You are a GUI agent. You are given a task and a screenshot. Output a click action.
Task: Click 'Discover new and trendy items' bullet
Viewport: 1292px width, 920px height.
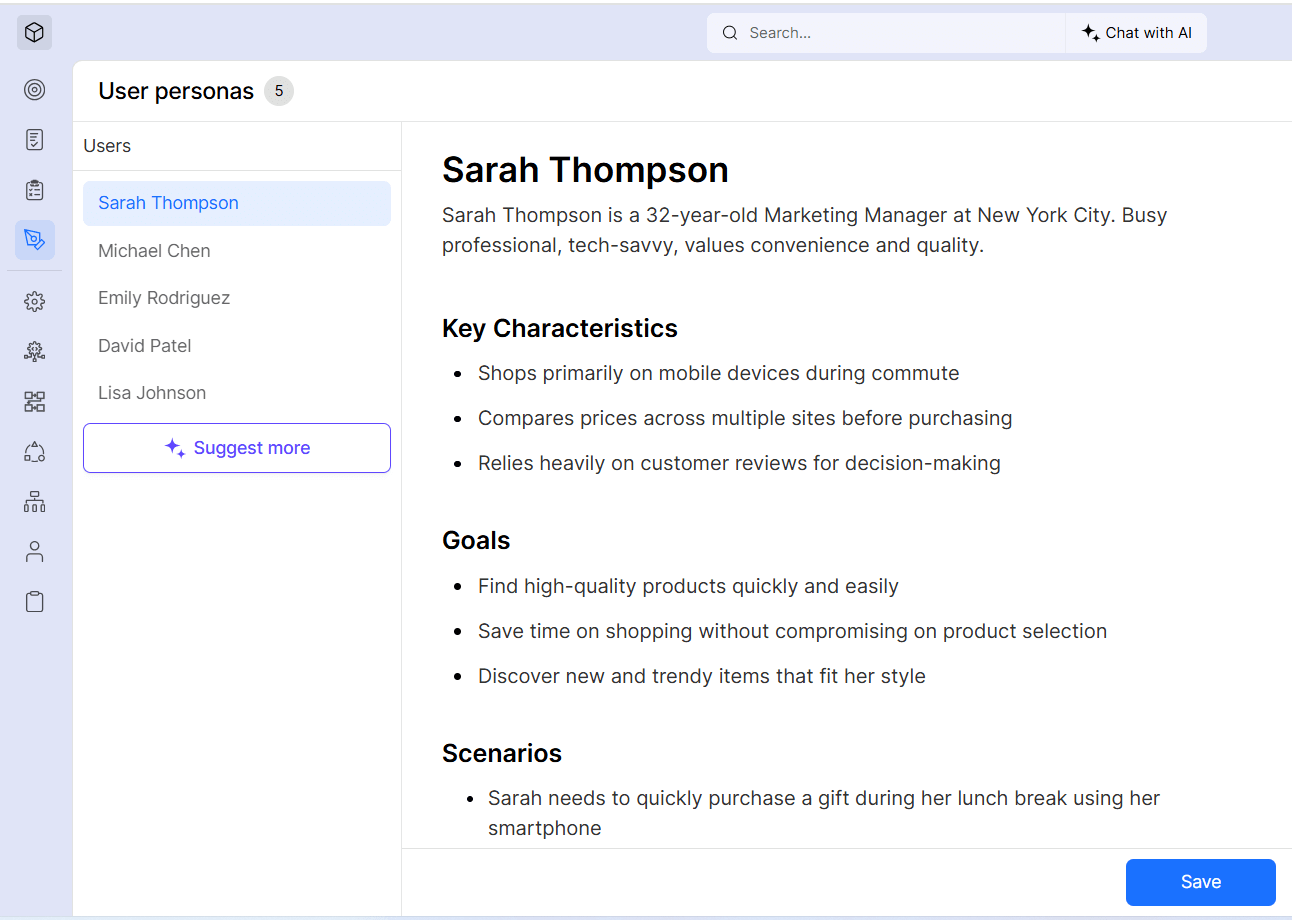[x=702, y=676]
